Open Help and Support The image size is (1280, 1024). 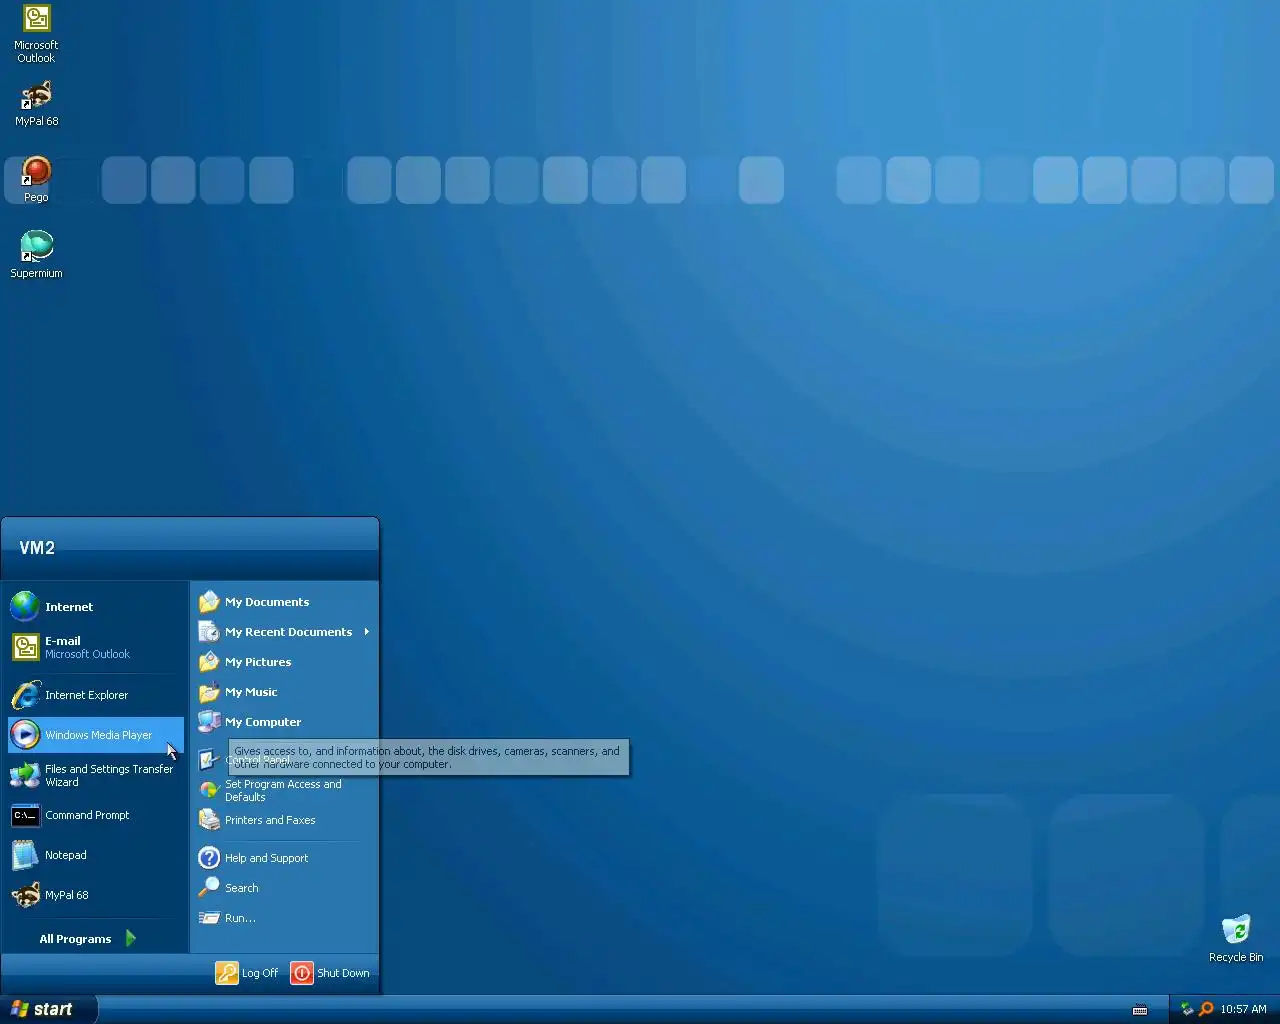tap(284, 858)
